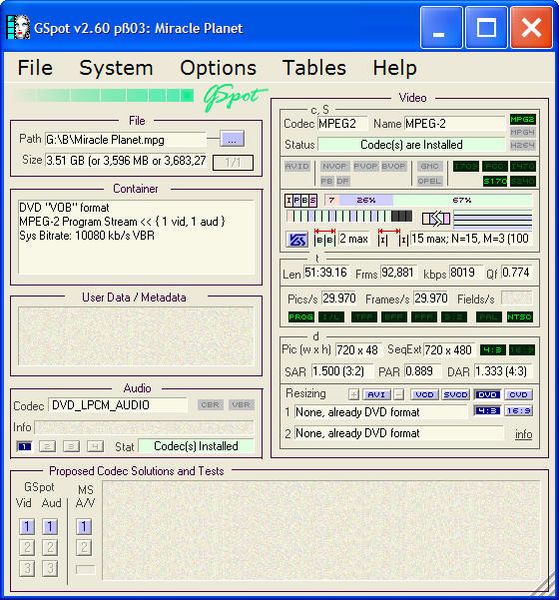Click the MPG2 indicator in Video panel
This screenshot has width=559, height=600.
pyautogui.click(x=523, y=119)
